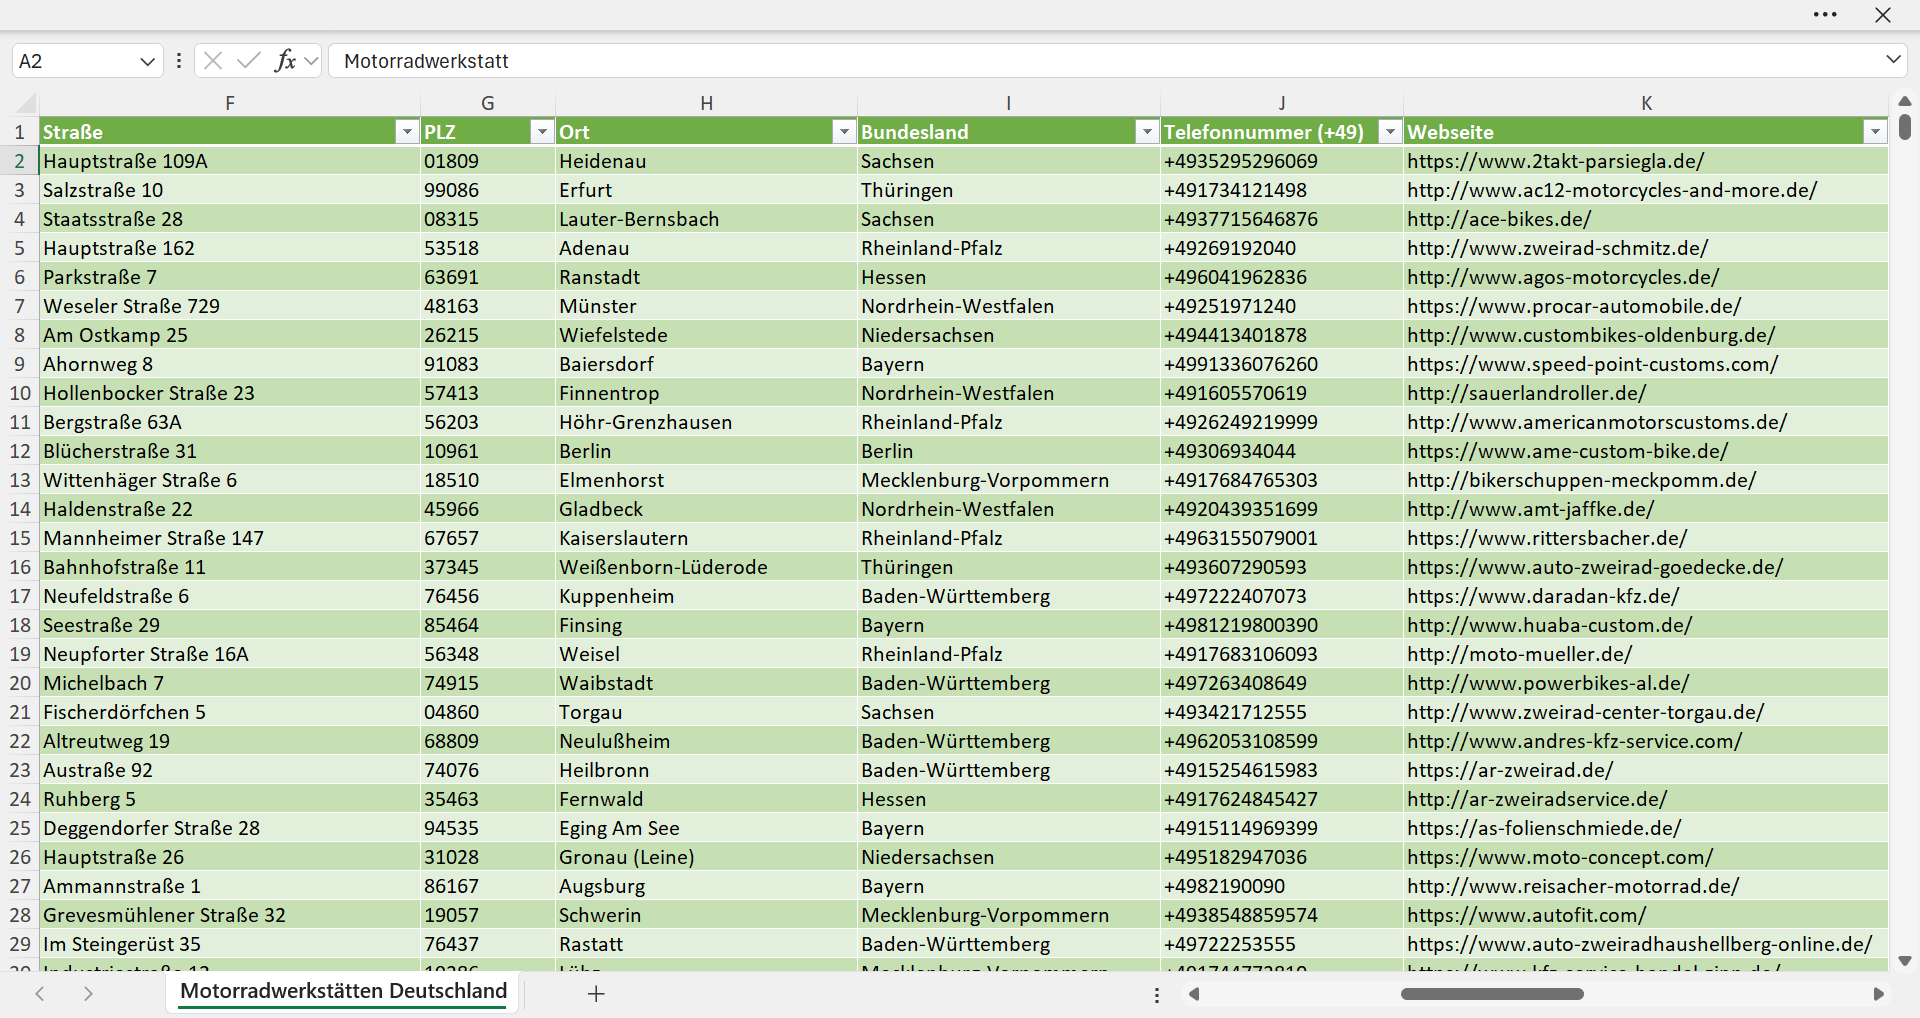
Task: Open the link https://www.2takt-parsiegla.de/
Action: coord(1555,161)
